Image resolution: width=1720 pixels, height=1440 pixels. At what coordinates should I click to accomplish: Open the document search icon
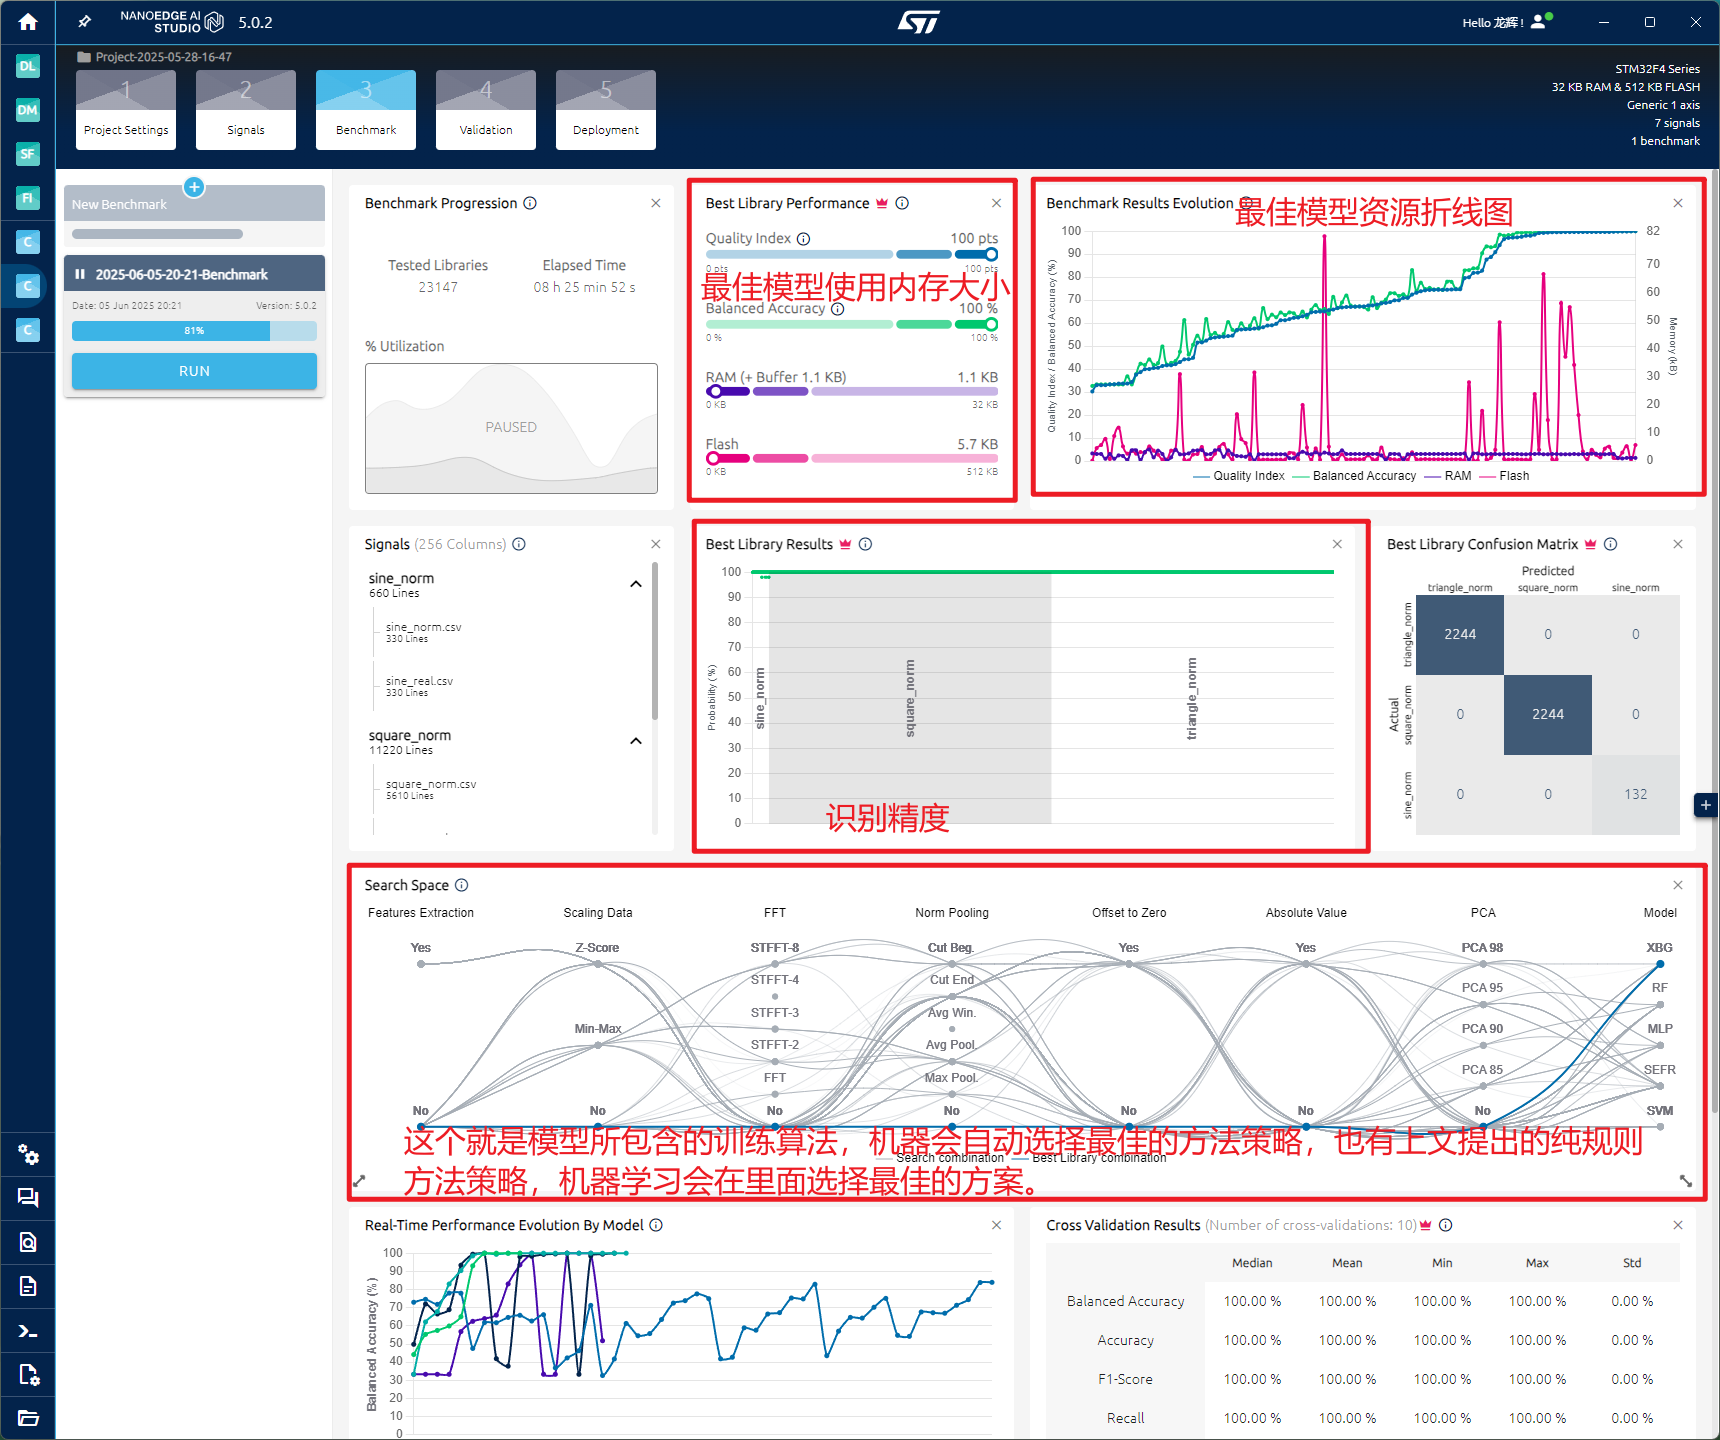[x=28, y=1242]
